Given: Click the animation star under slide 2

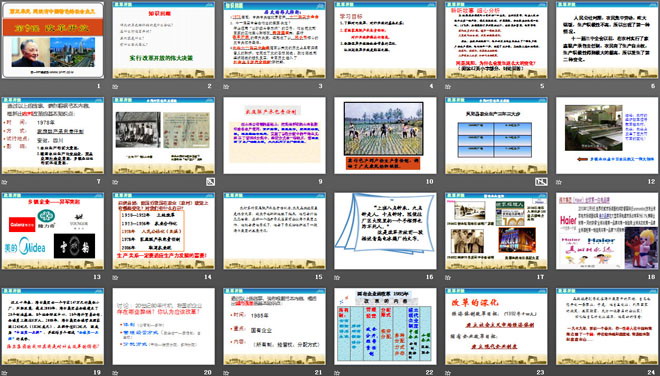Looking at the screenshot, I should pos(115,87).
